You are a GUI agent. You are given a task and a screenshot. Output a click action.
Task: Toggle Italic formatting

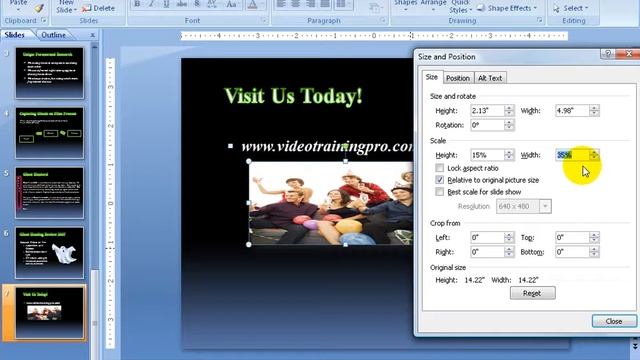click(x=151, y=4)
